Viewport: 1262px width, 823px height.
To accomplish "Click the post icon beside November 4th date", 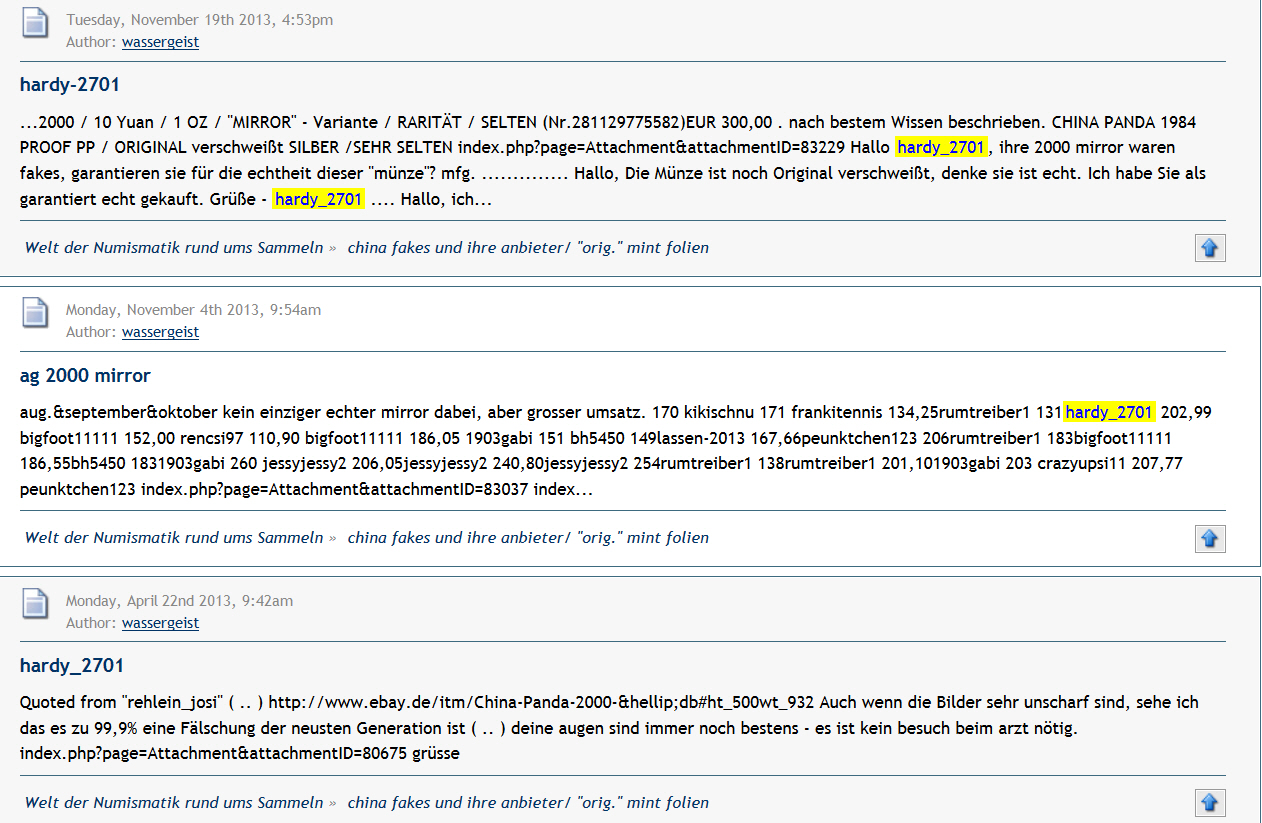I will click(36, 313).
